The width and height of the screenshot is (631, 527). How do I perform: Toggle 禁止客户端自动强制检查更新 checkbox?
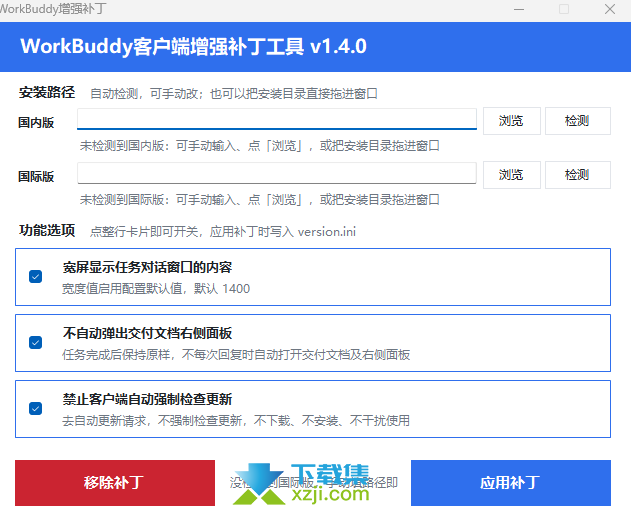coord(35,409)
